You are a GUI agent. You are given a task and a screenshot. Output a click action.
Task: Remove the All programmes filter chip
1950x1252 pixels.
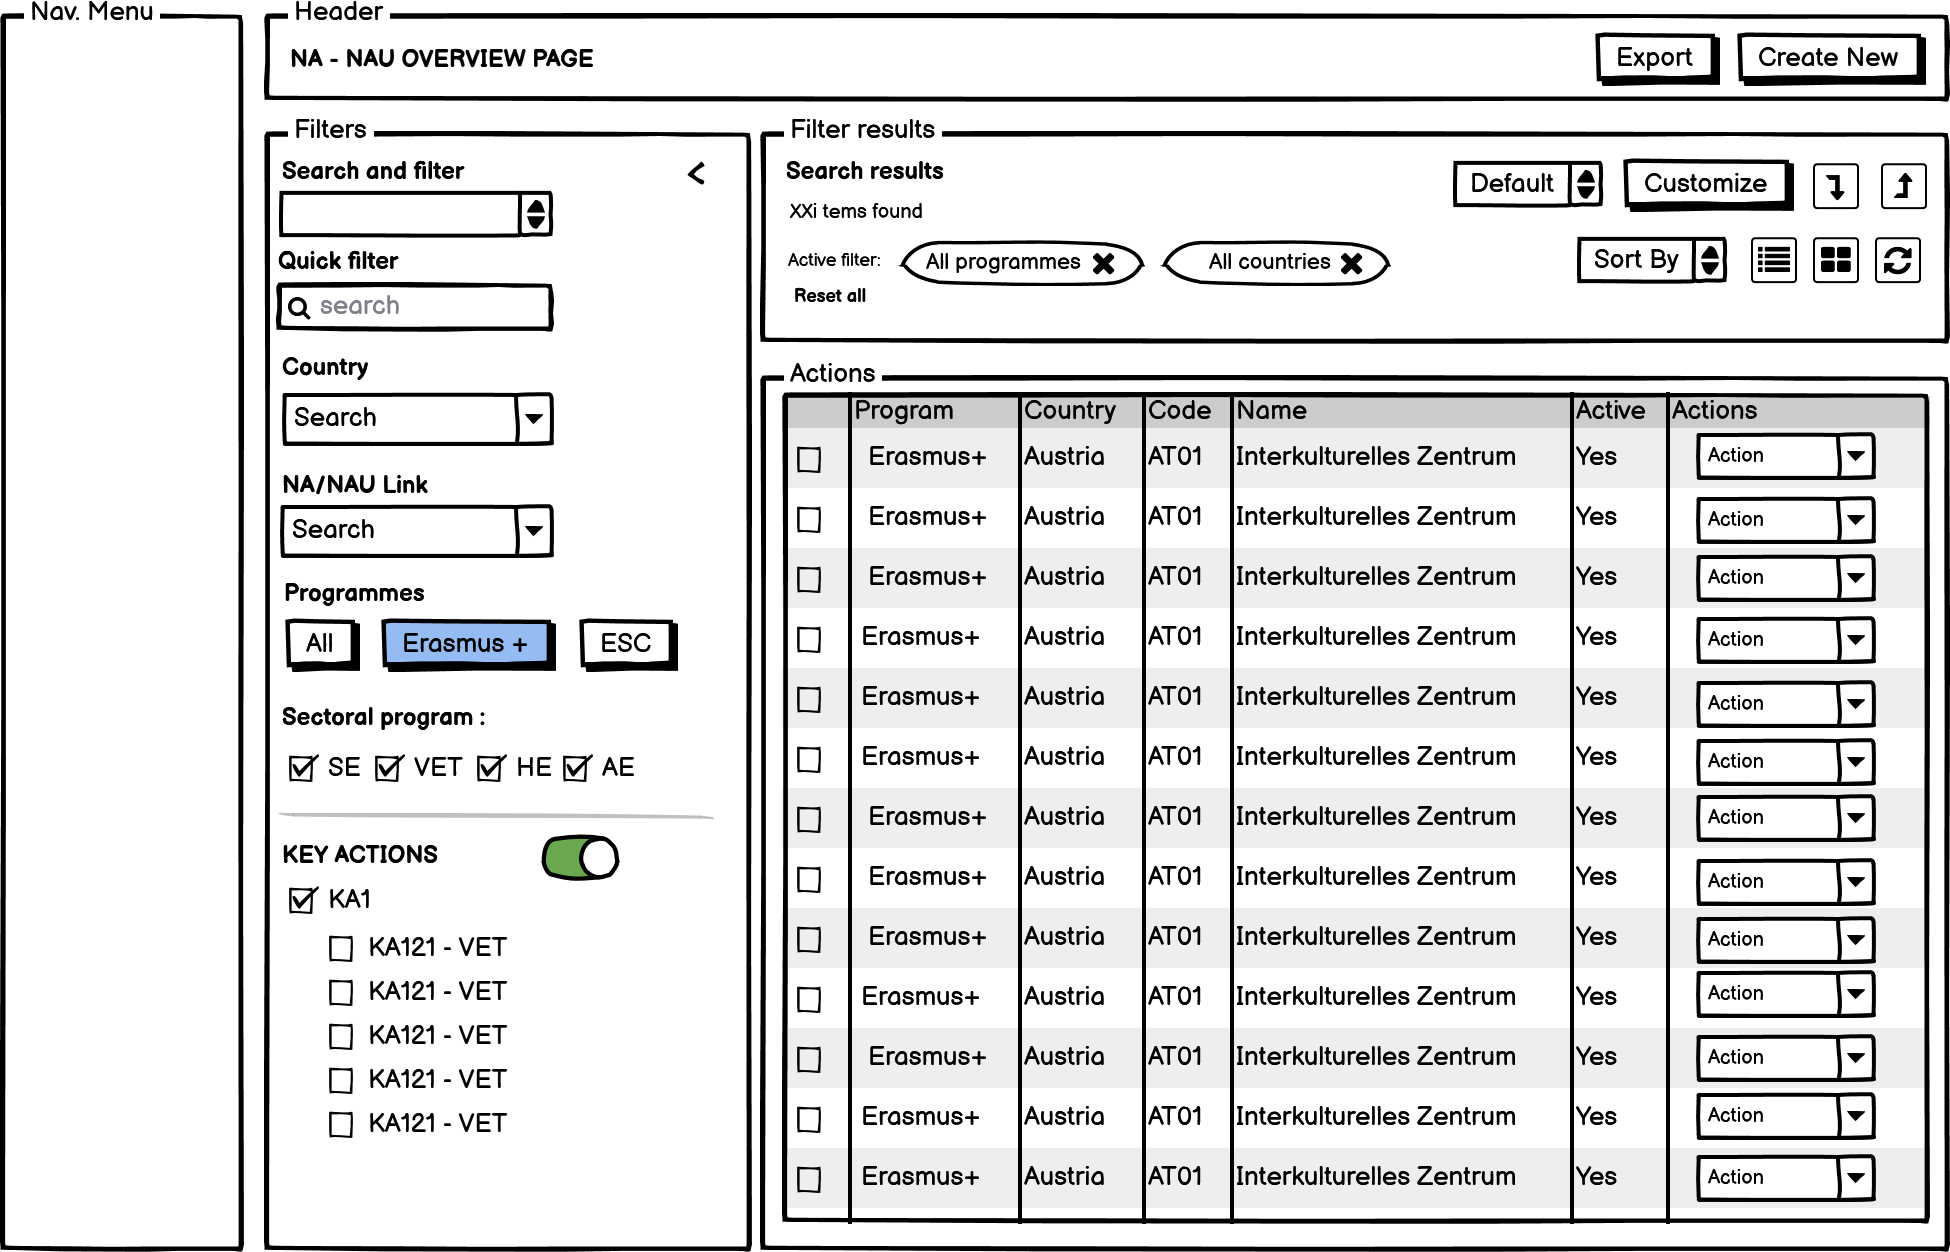(x=1104, y=263)
